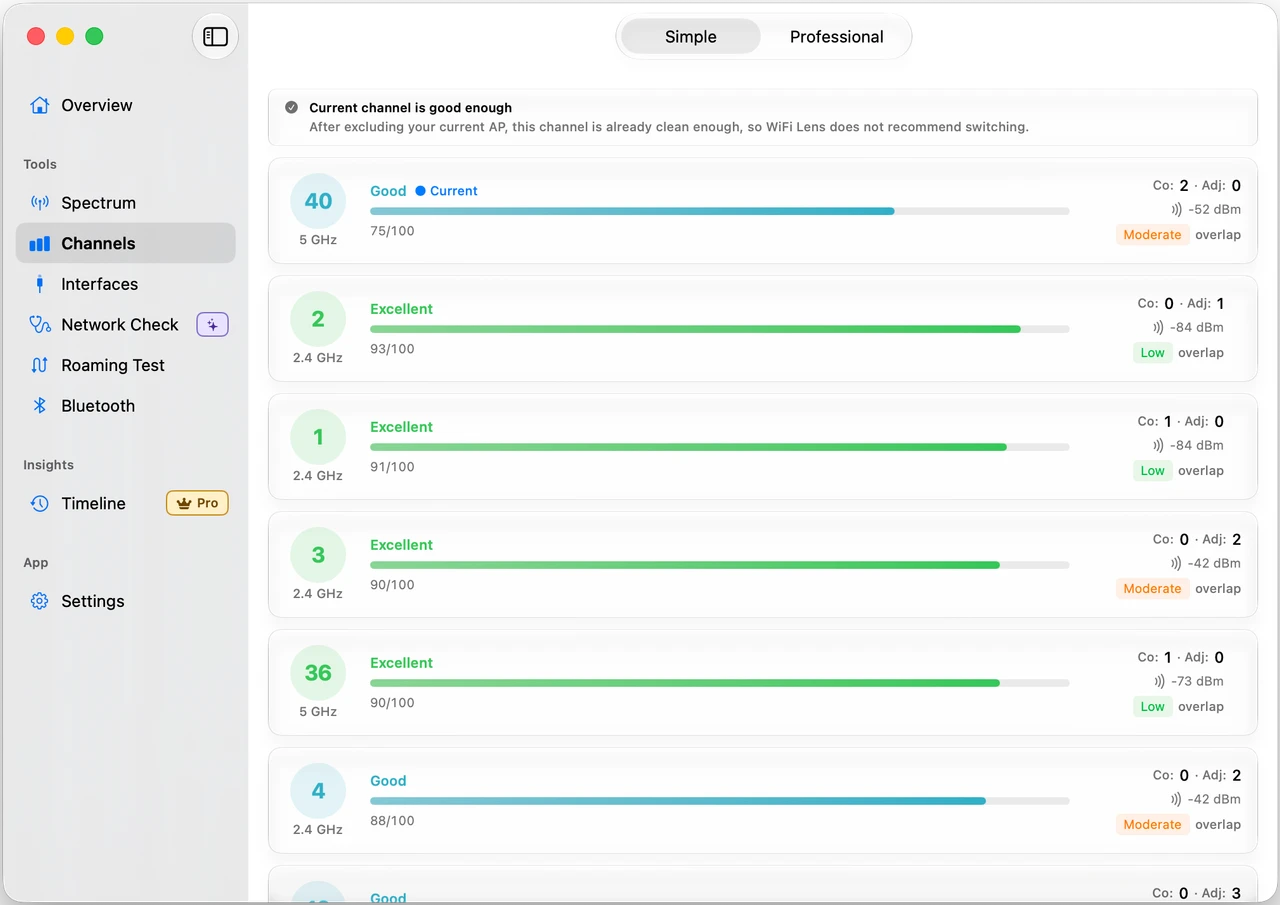Viewport: 1280px width, 905px height.
Task: Click the Network Check stethoscope icon
Action: [x=40, y=325]
